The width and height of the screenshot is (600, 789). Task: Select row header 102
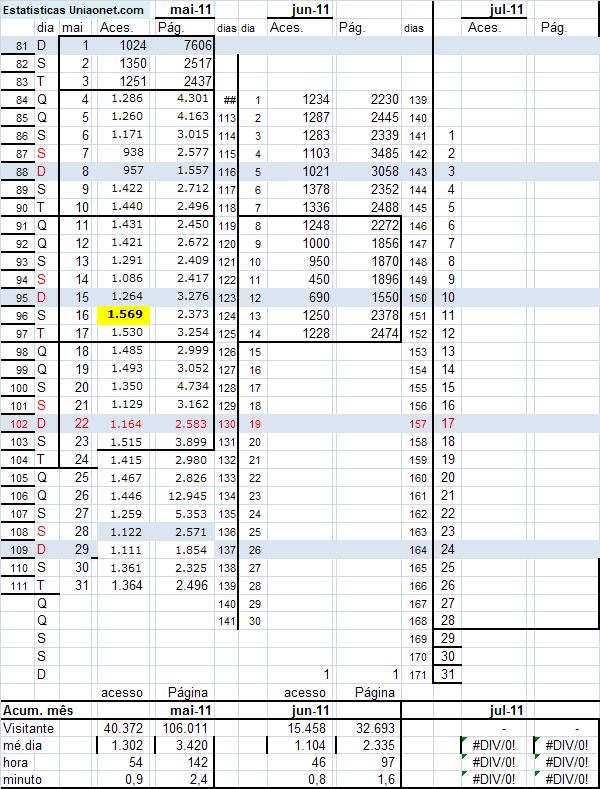(x=17, y=423)
